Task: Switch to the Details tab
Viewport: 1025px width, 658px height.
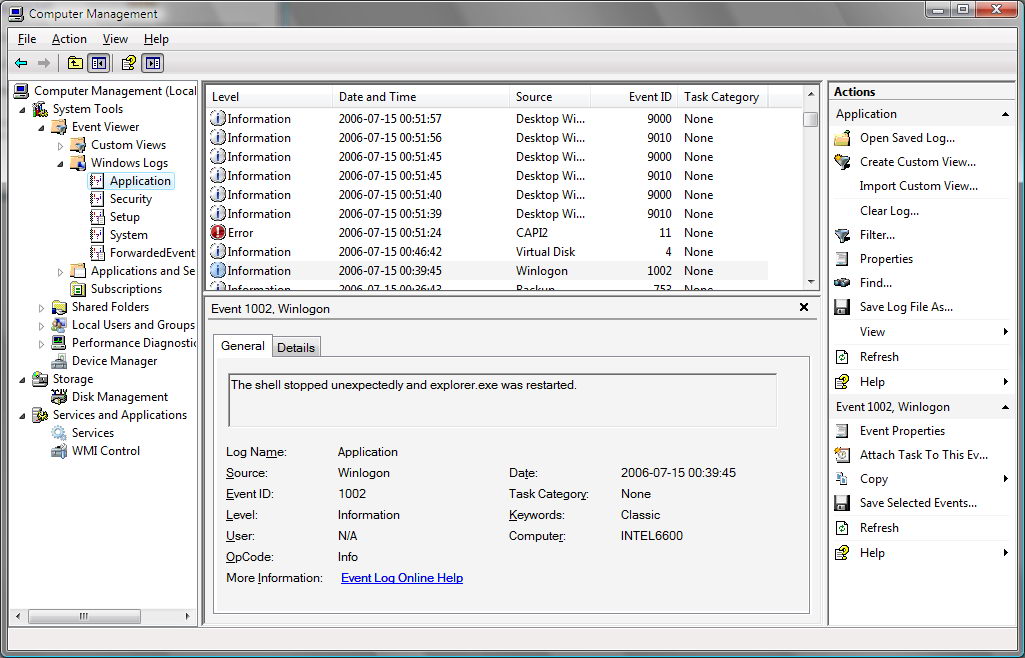Action: click(x=296, y=348)
